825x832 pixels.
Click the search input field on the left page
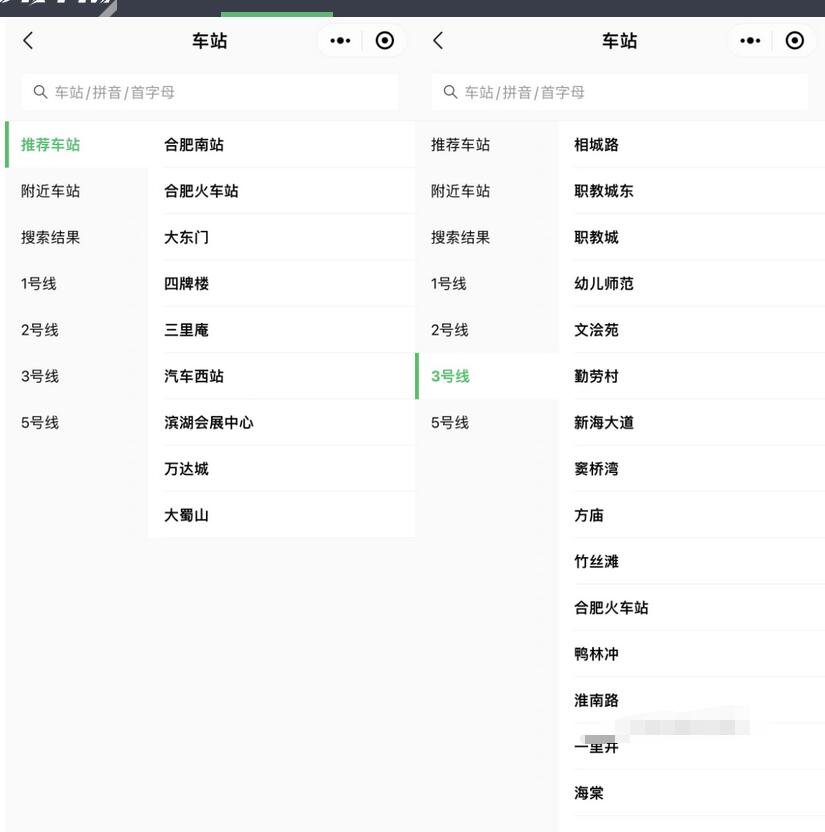pyautogui.click(x=210, y=92)
